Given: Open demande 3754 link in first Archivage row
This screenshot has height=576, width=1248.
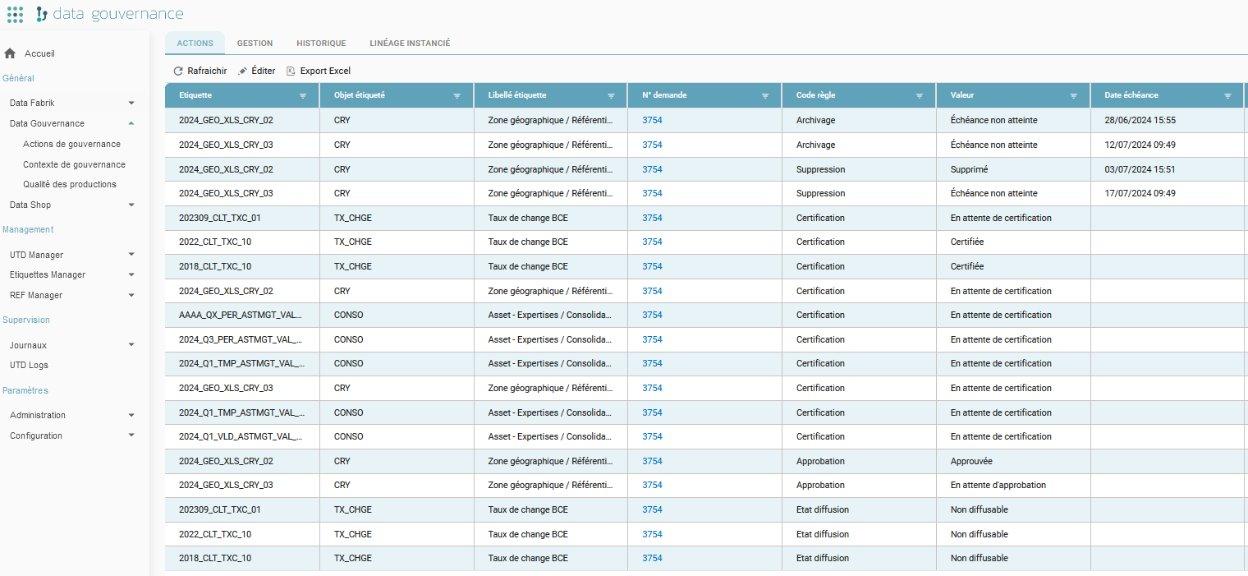Looking at the screenshot, I should coord(652,120).
